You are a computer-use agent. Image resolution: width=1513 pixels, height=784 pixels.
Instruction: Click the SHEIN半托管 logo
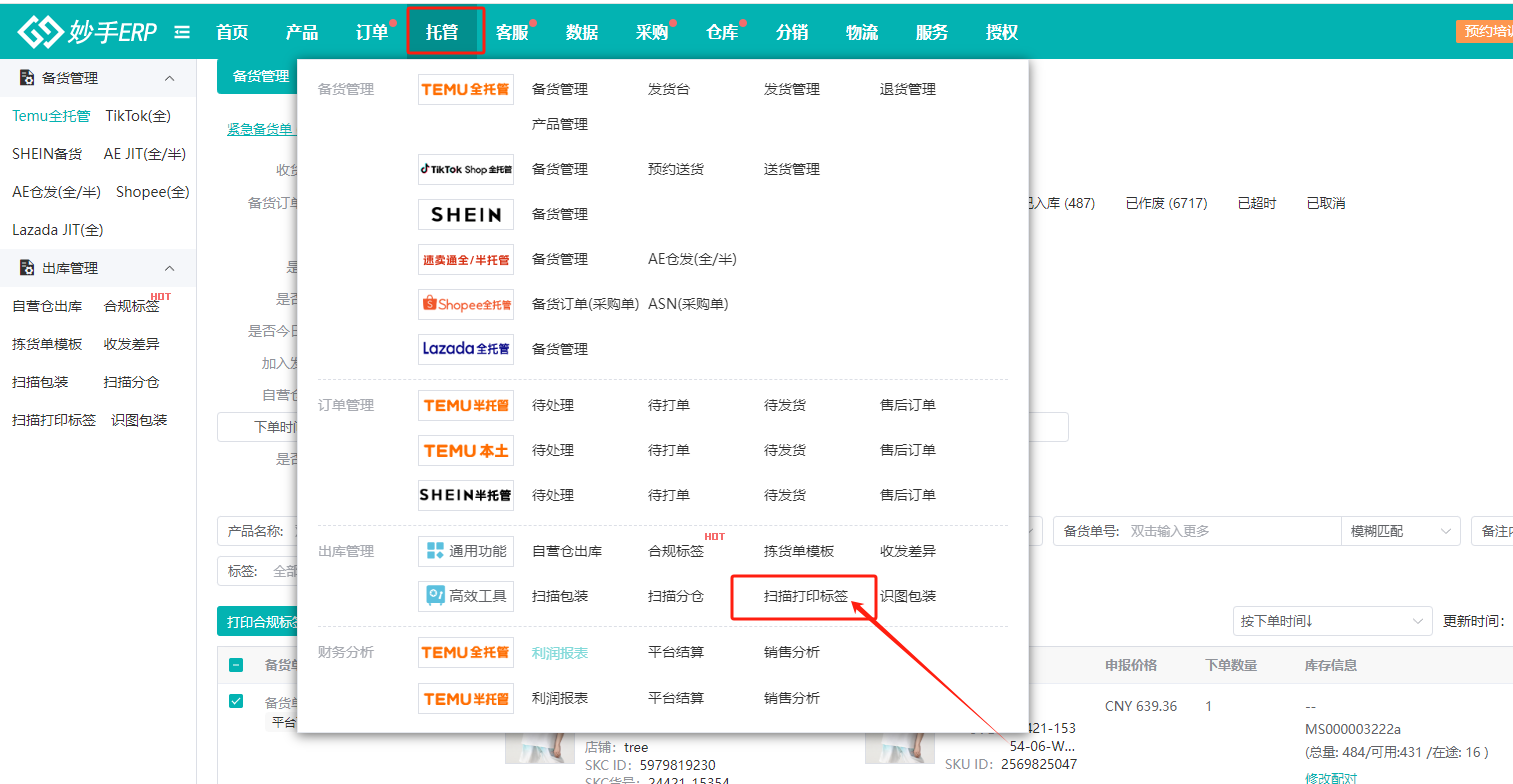(466, 495)
